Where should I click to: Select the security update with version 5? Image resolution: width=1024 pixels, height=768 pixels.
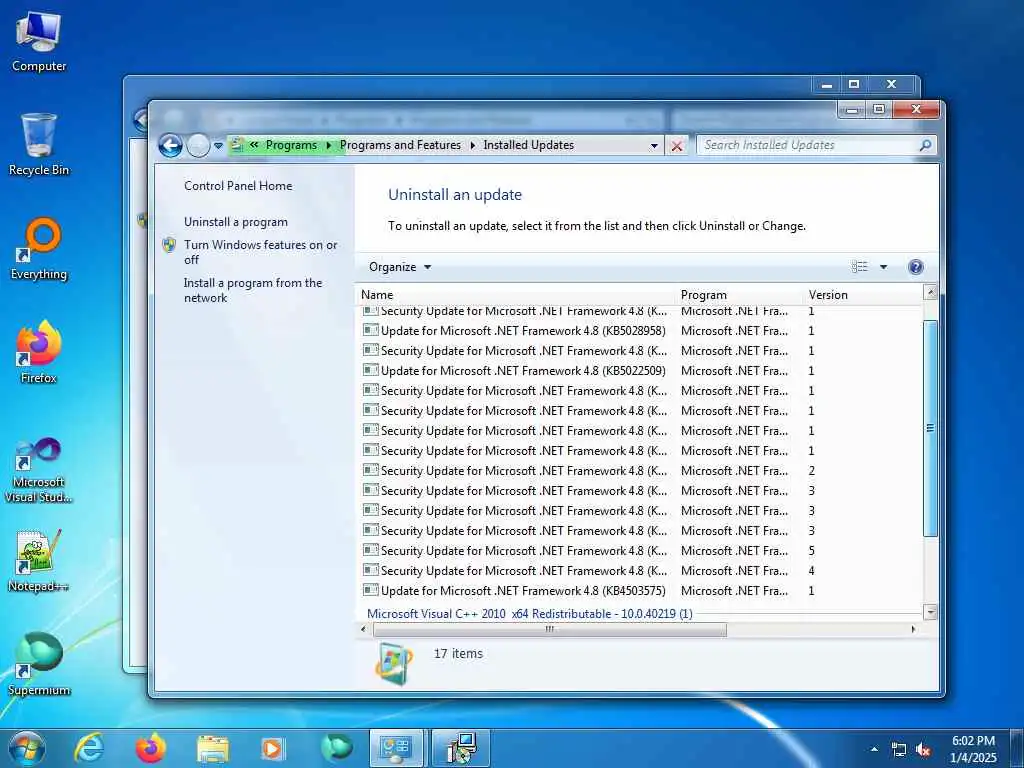[x=640, y=551]
